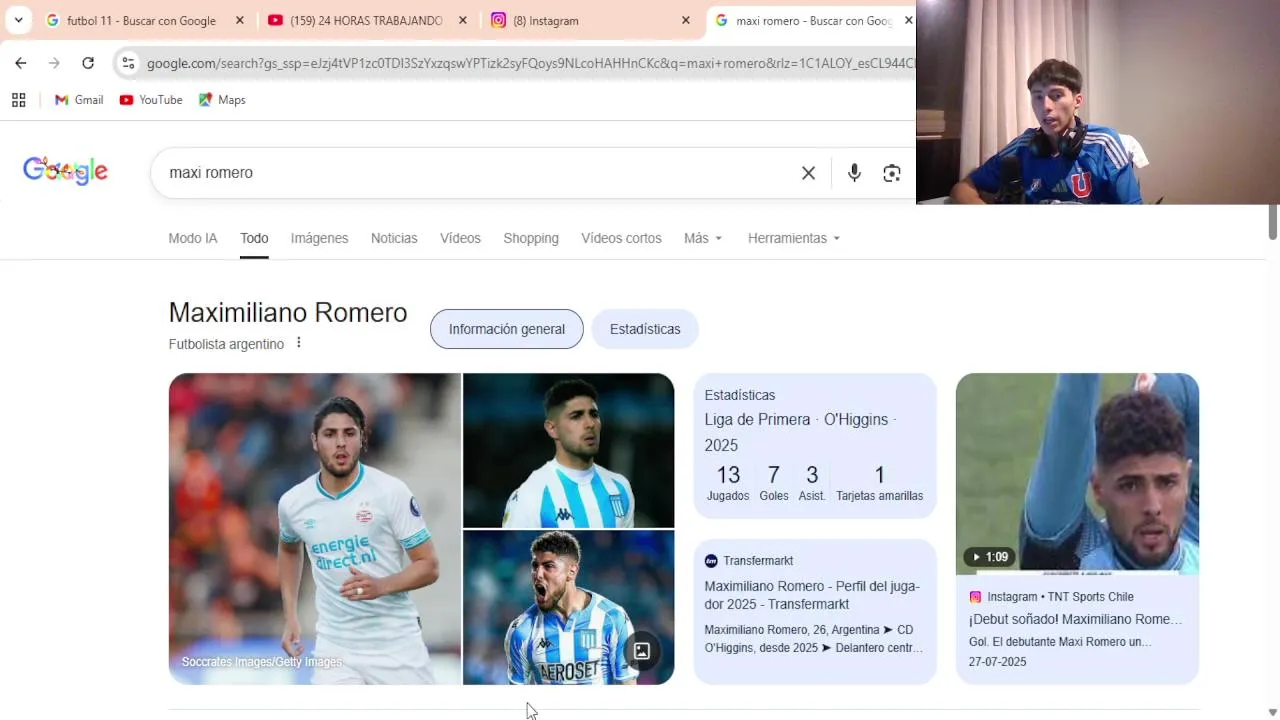Go forward with the browser forward arrow
The width and height of the screenshot is (1280, 720).
point(54,63)
